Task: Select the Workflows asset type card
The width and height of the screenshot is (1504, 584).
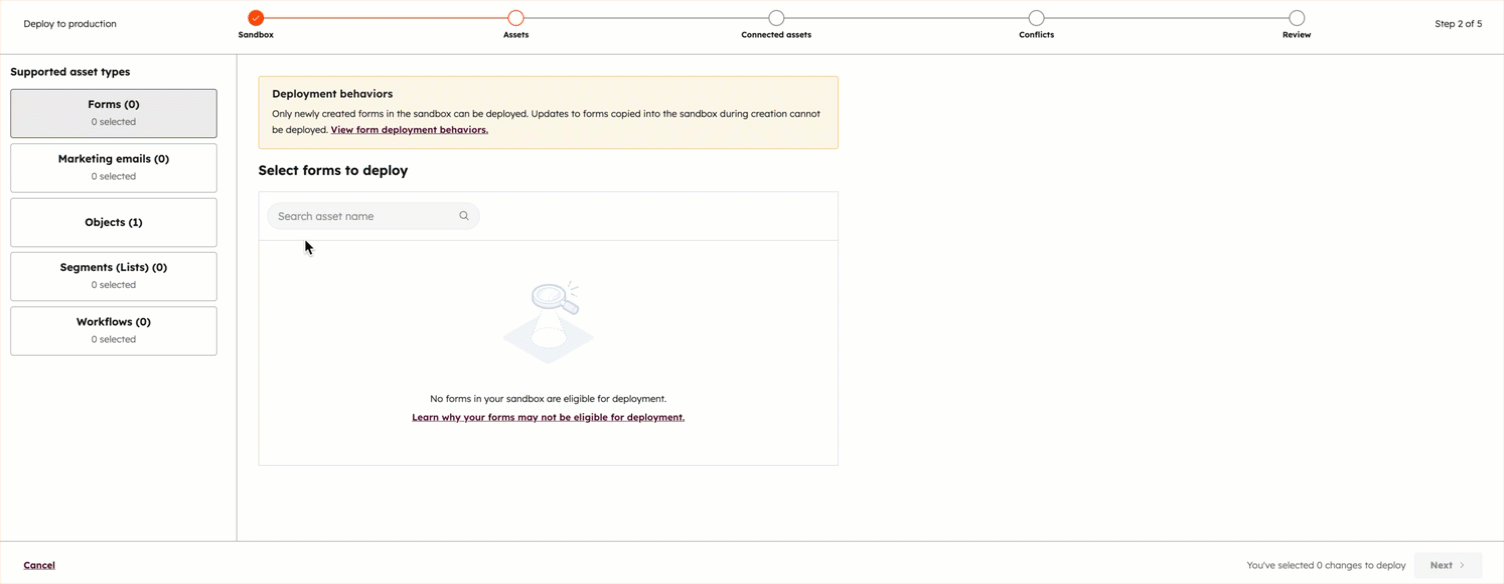Action: (x=113, y=331)
